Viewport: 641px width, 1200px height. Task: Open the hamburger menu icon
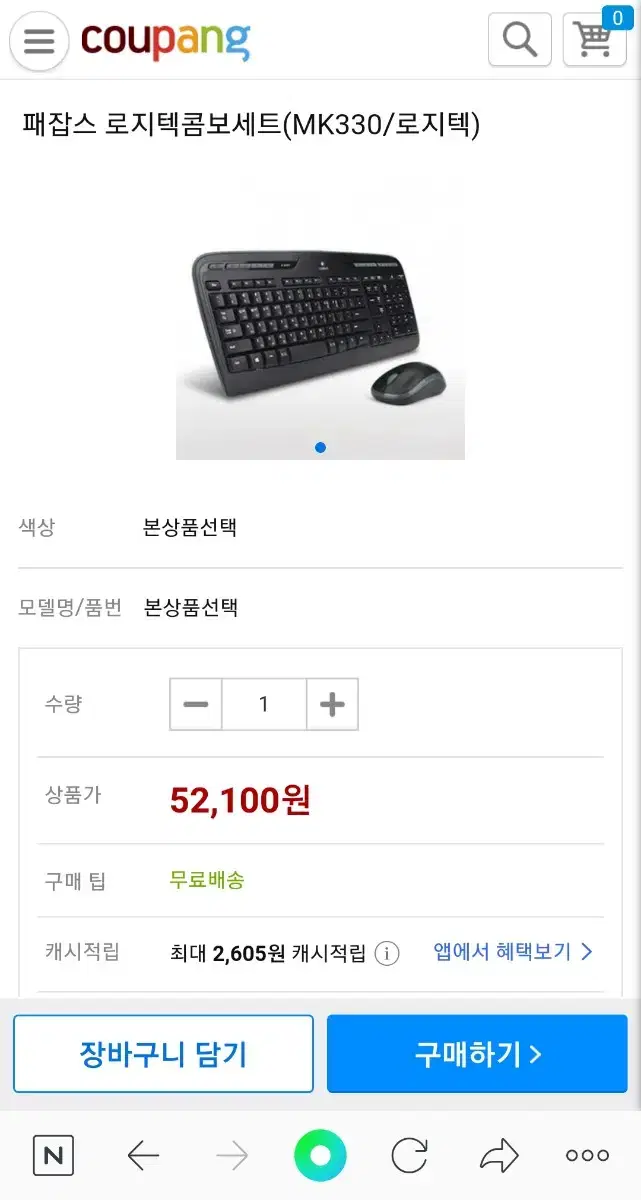click(39, 41)
